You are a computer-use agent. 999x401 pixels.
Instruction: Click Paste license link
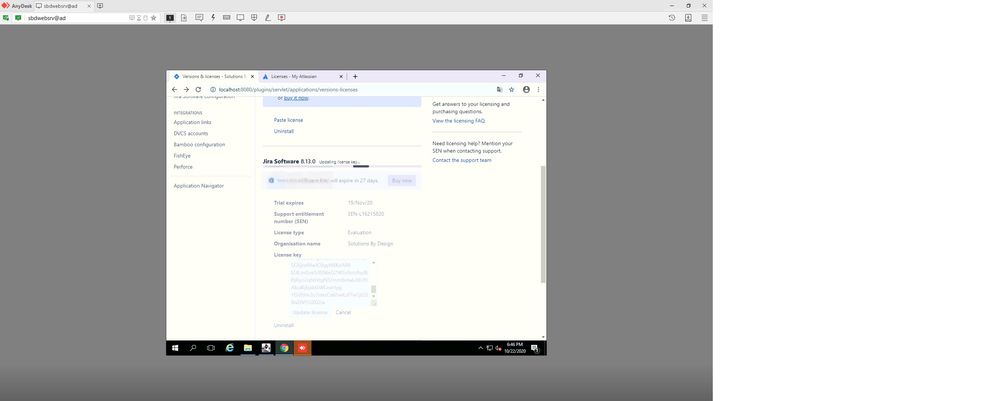288,120
